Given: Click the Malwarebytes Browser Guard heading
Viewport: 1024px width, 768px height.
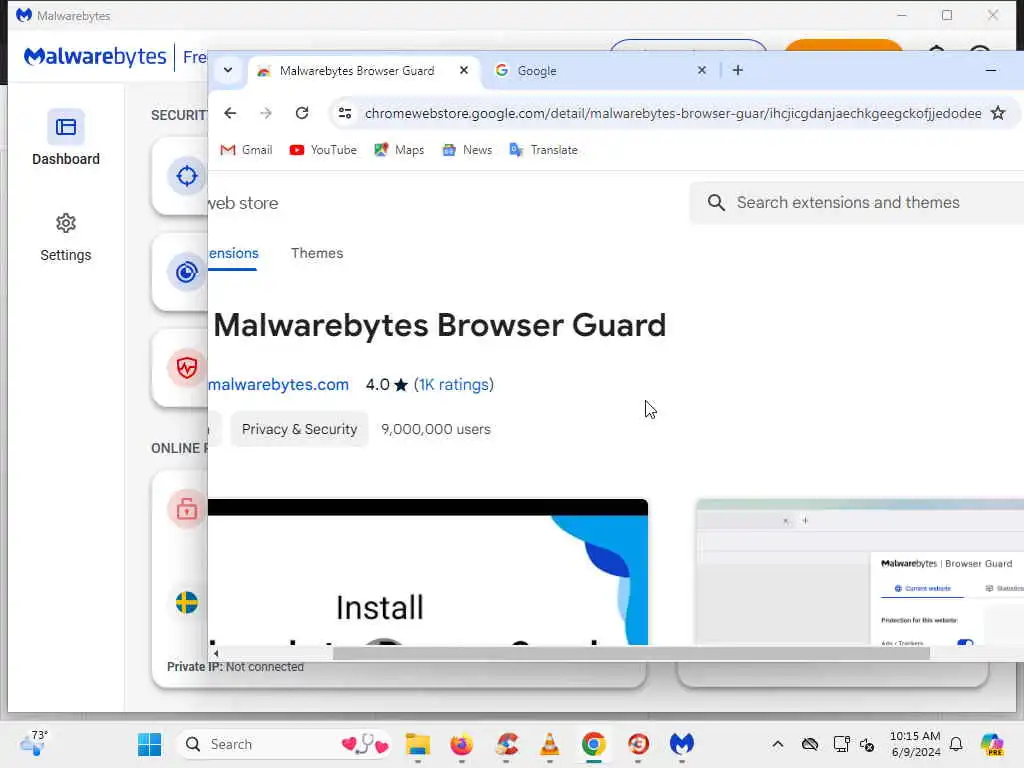Looking at the screenshot, I should 440,325.
